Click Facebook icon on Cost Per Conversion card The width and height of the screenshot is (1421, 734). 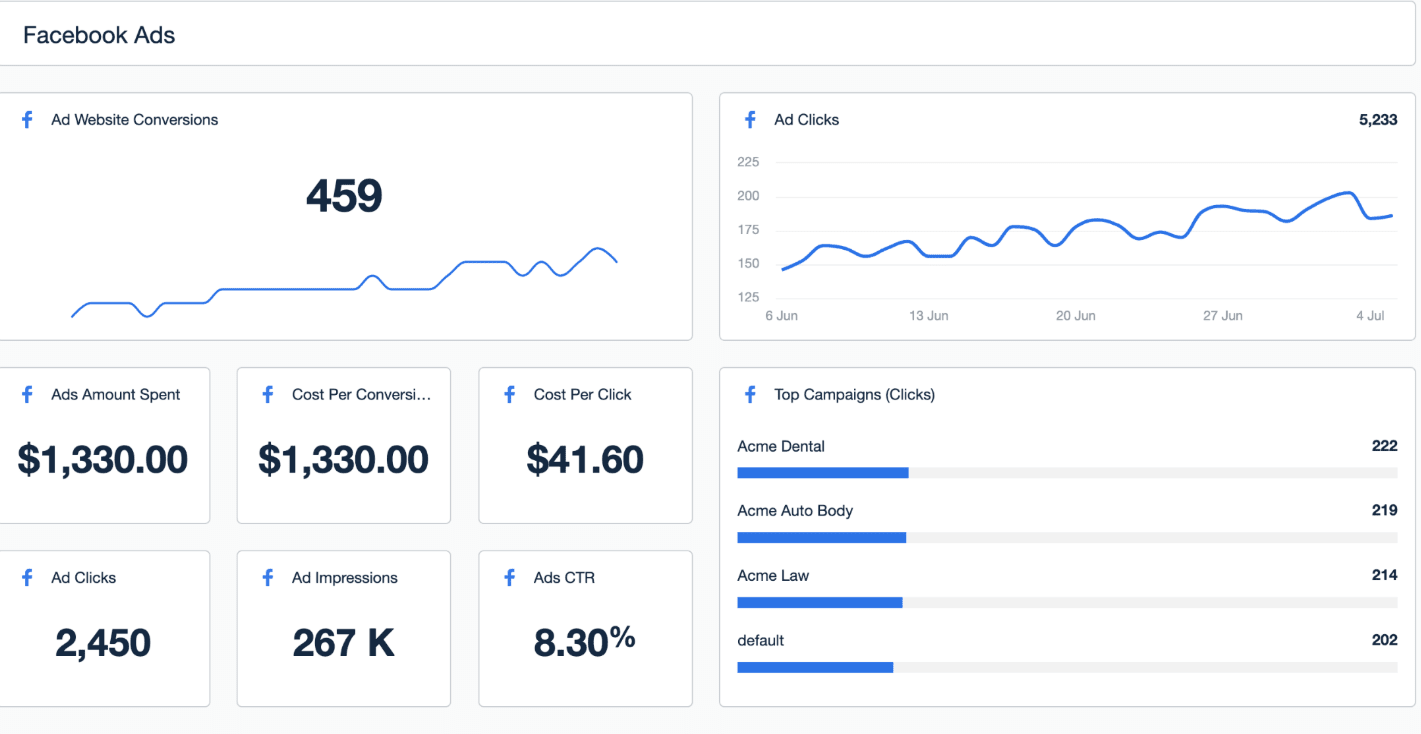tap(268, 395)
